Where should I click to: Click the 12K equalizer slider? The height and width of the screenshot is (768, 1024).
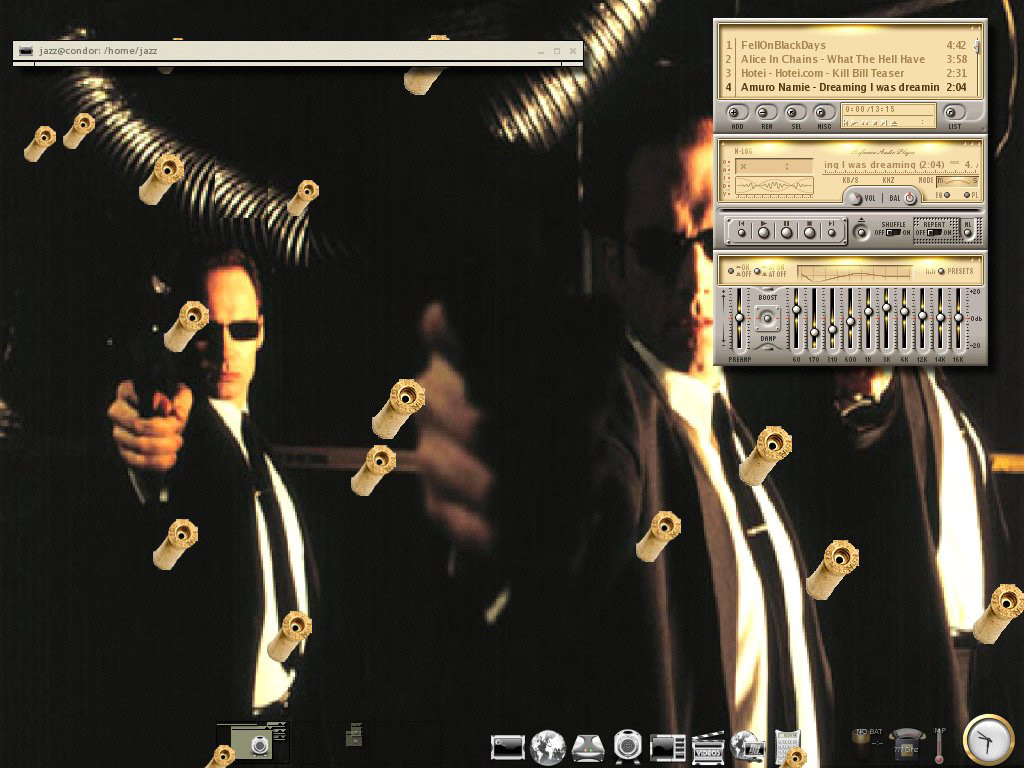point(922,318)
